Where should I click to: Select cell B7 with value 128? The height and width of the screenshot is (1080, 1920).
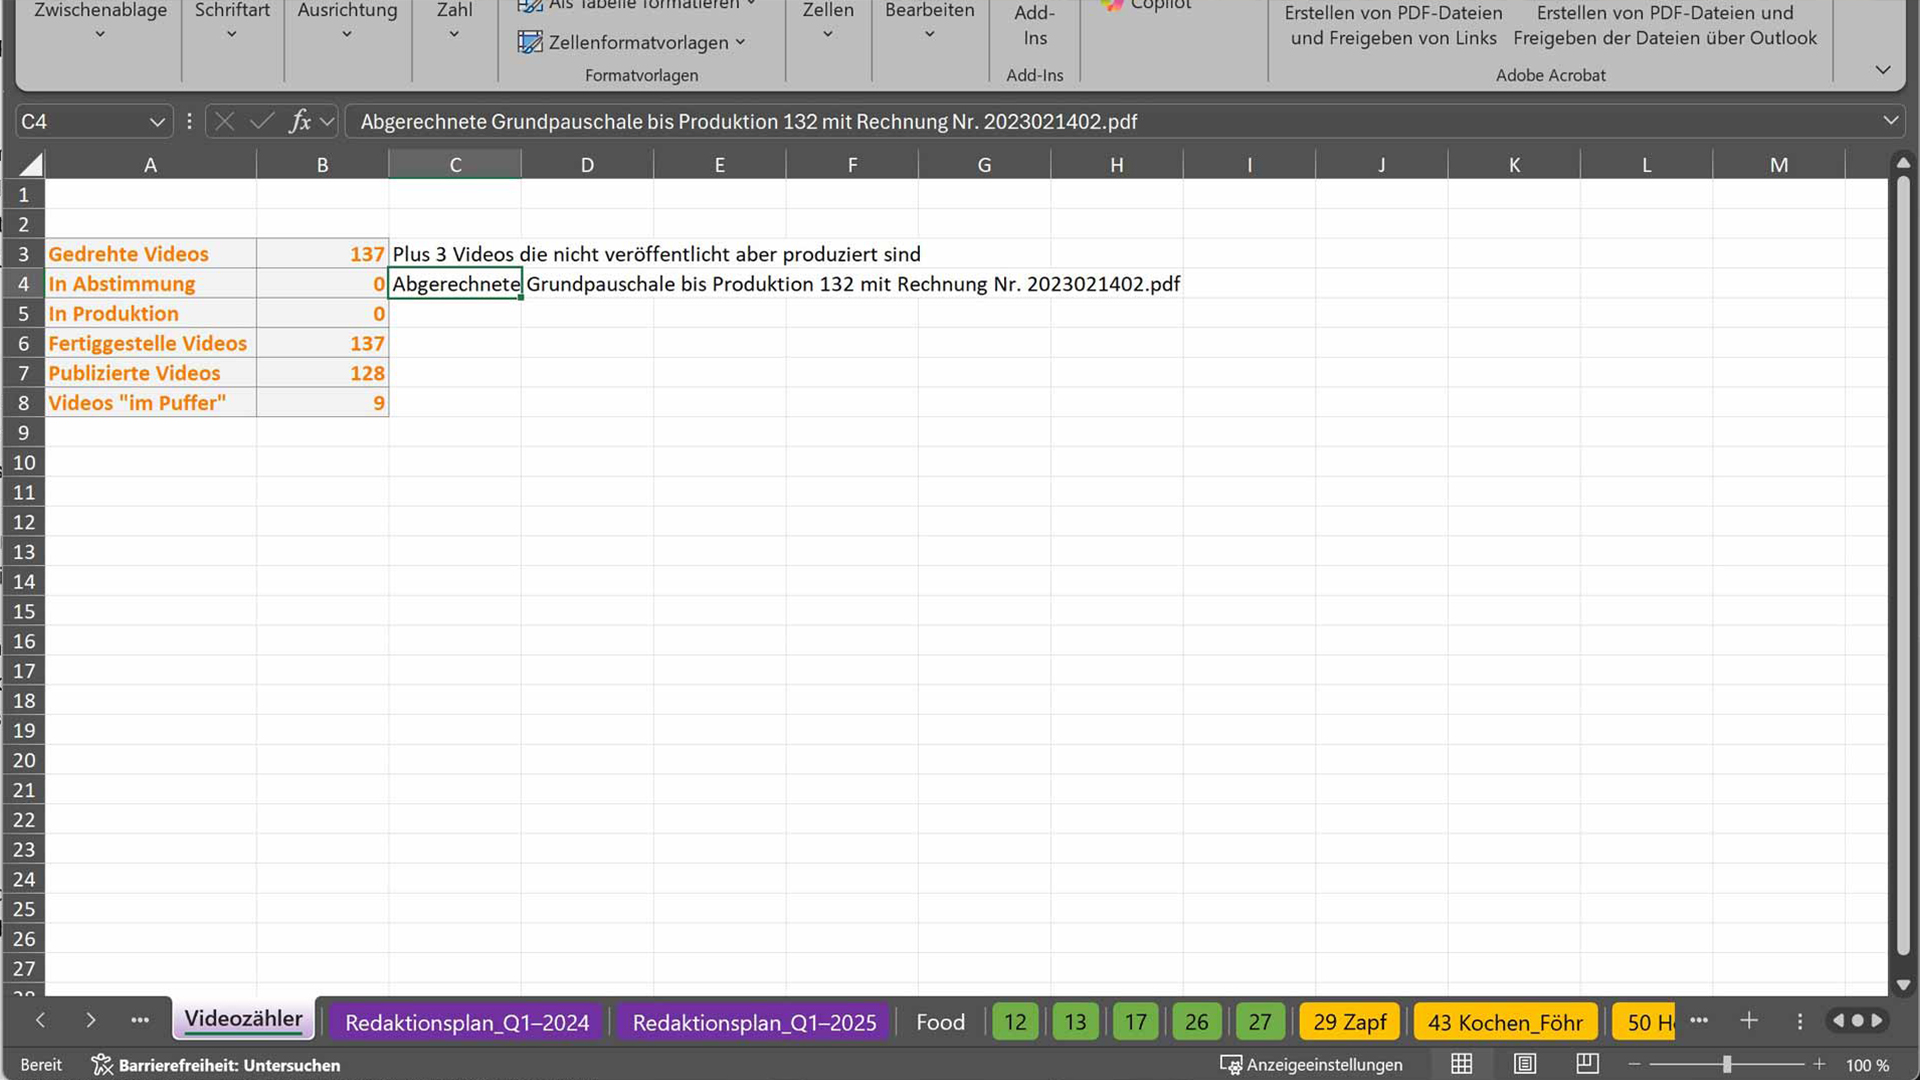(x=322, y=373)
